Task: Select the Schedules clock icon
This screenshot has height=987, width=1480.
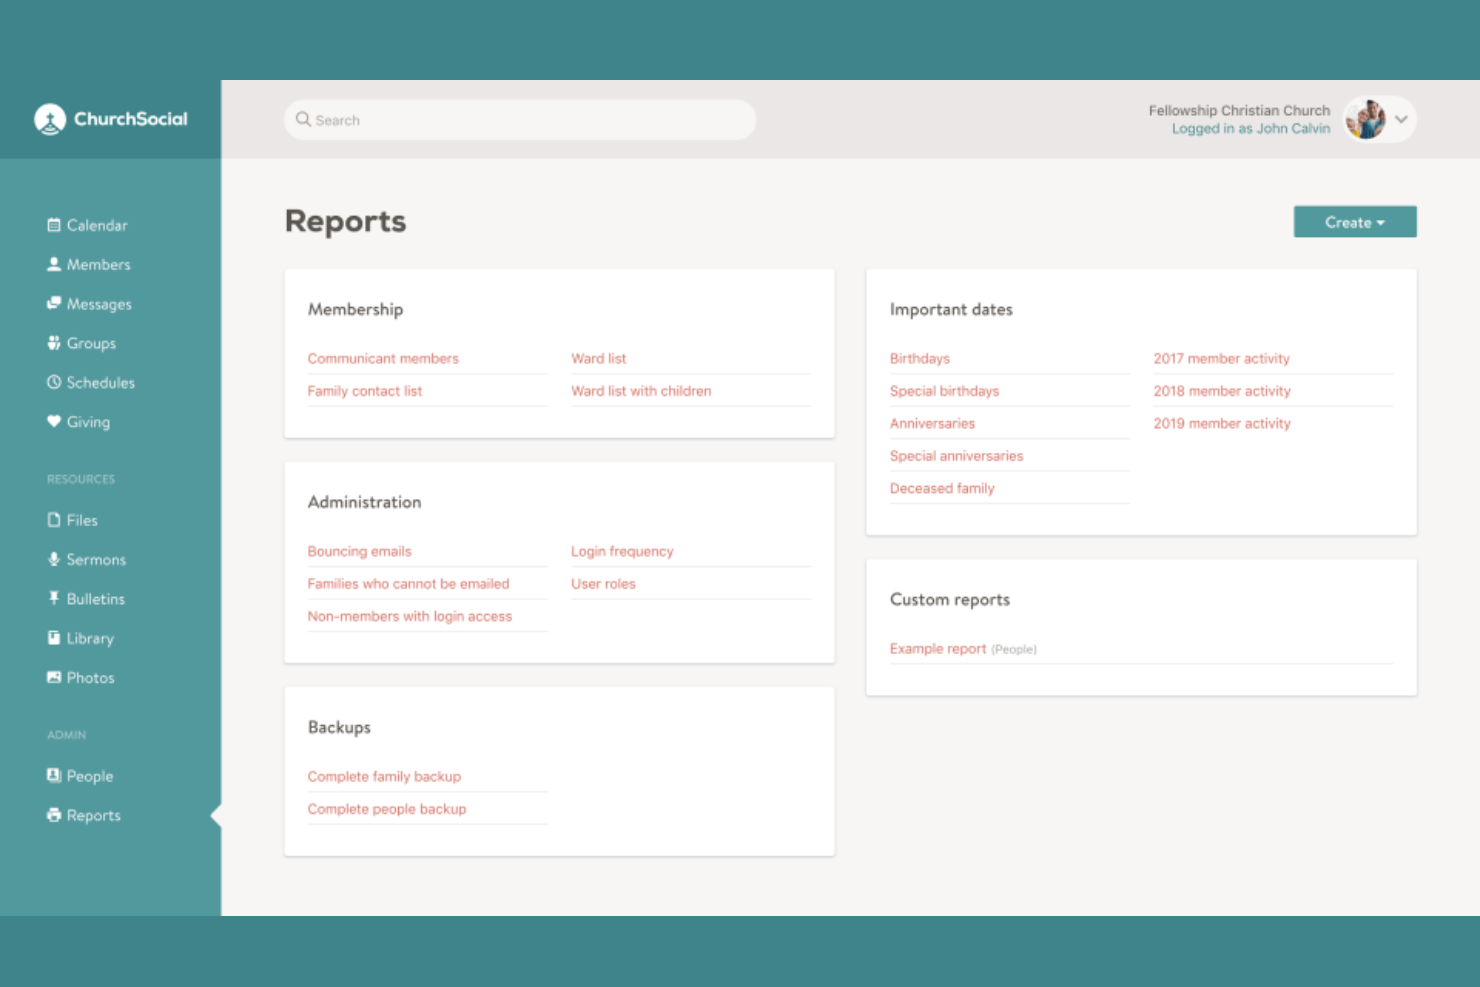Action: click(55, 382)
